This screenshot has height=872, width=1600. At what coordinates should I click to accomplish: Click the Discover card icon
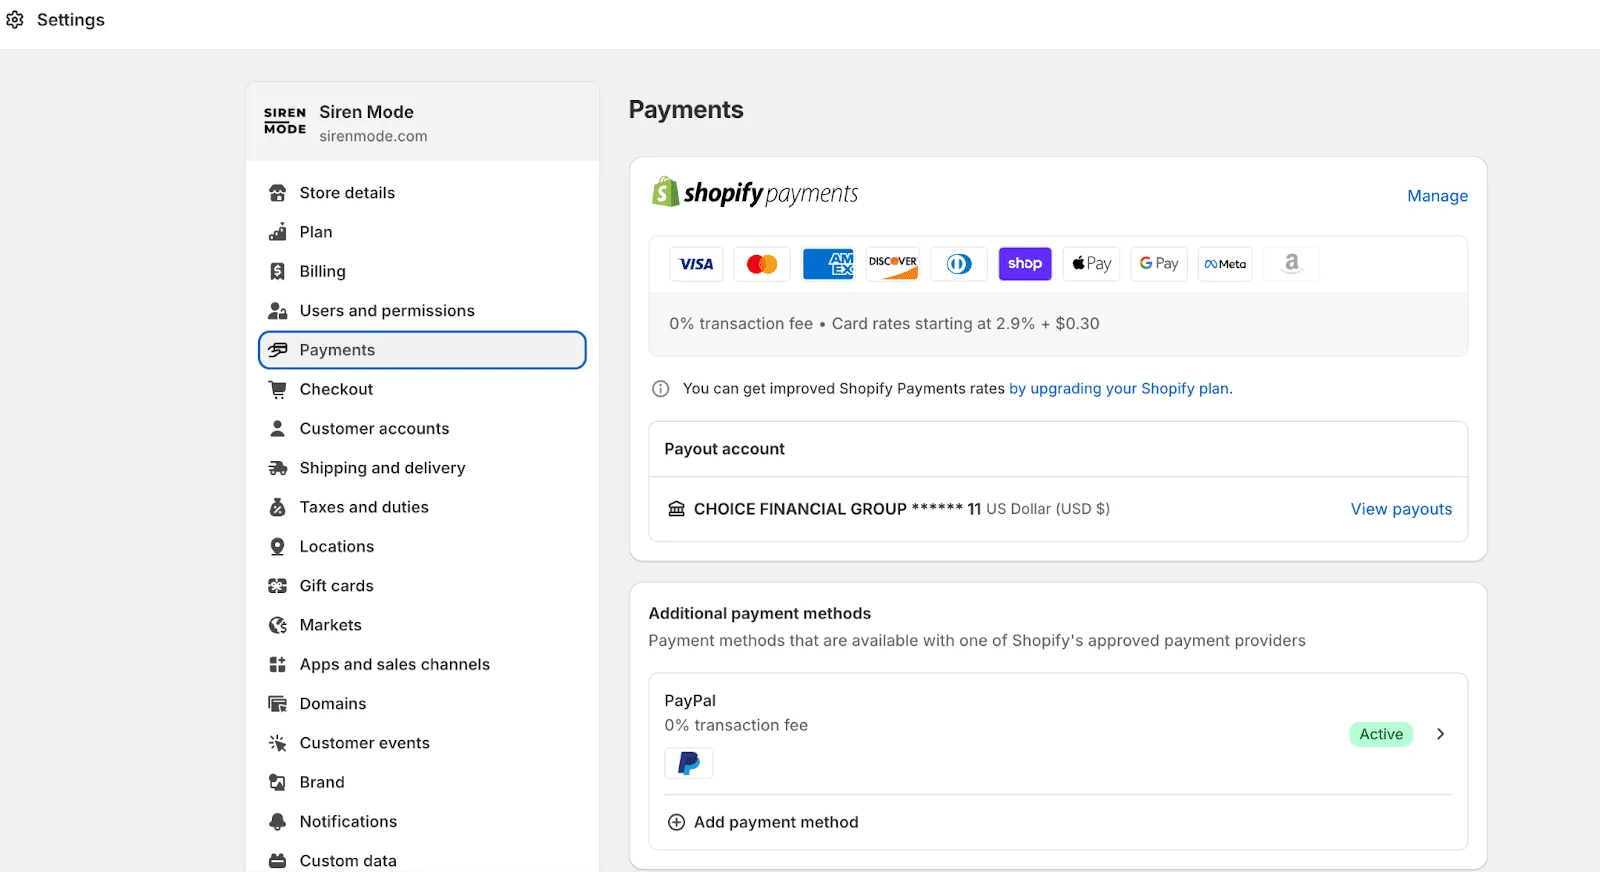point(893,264)
